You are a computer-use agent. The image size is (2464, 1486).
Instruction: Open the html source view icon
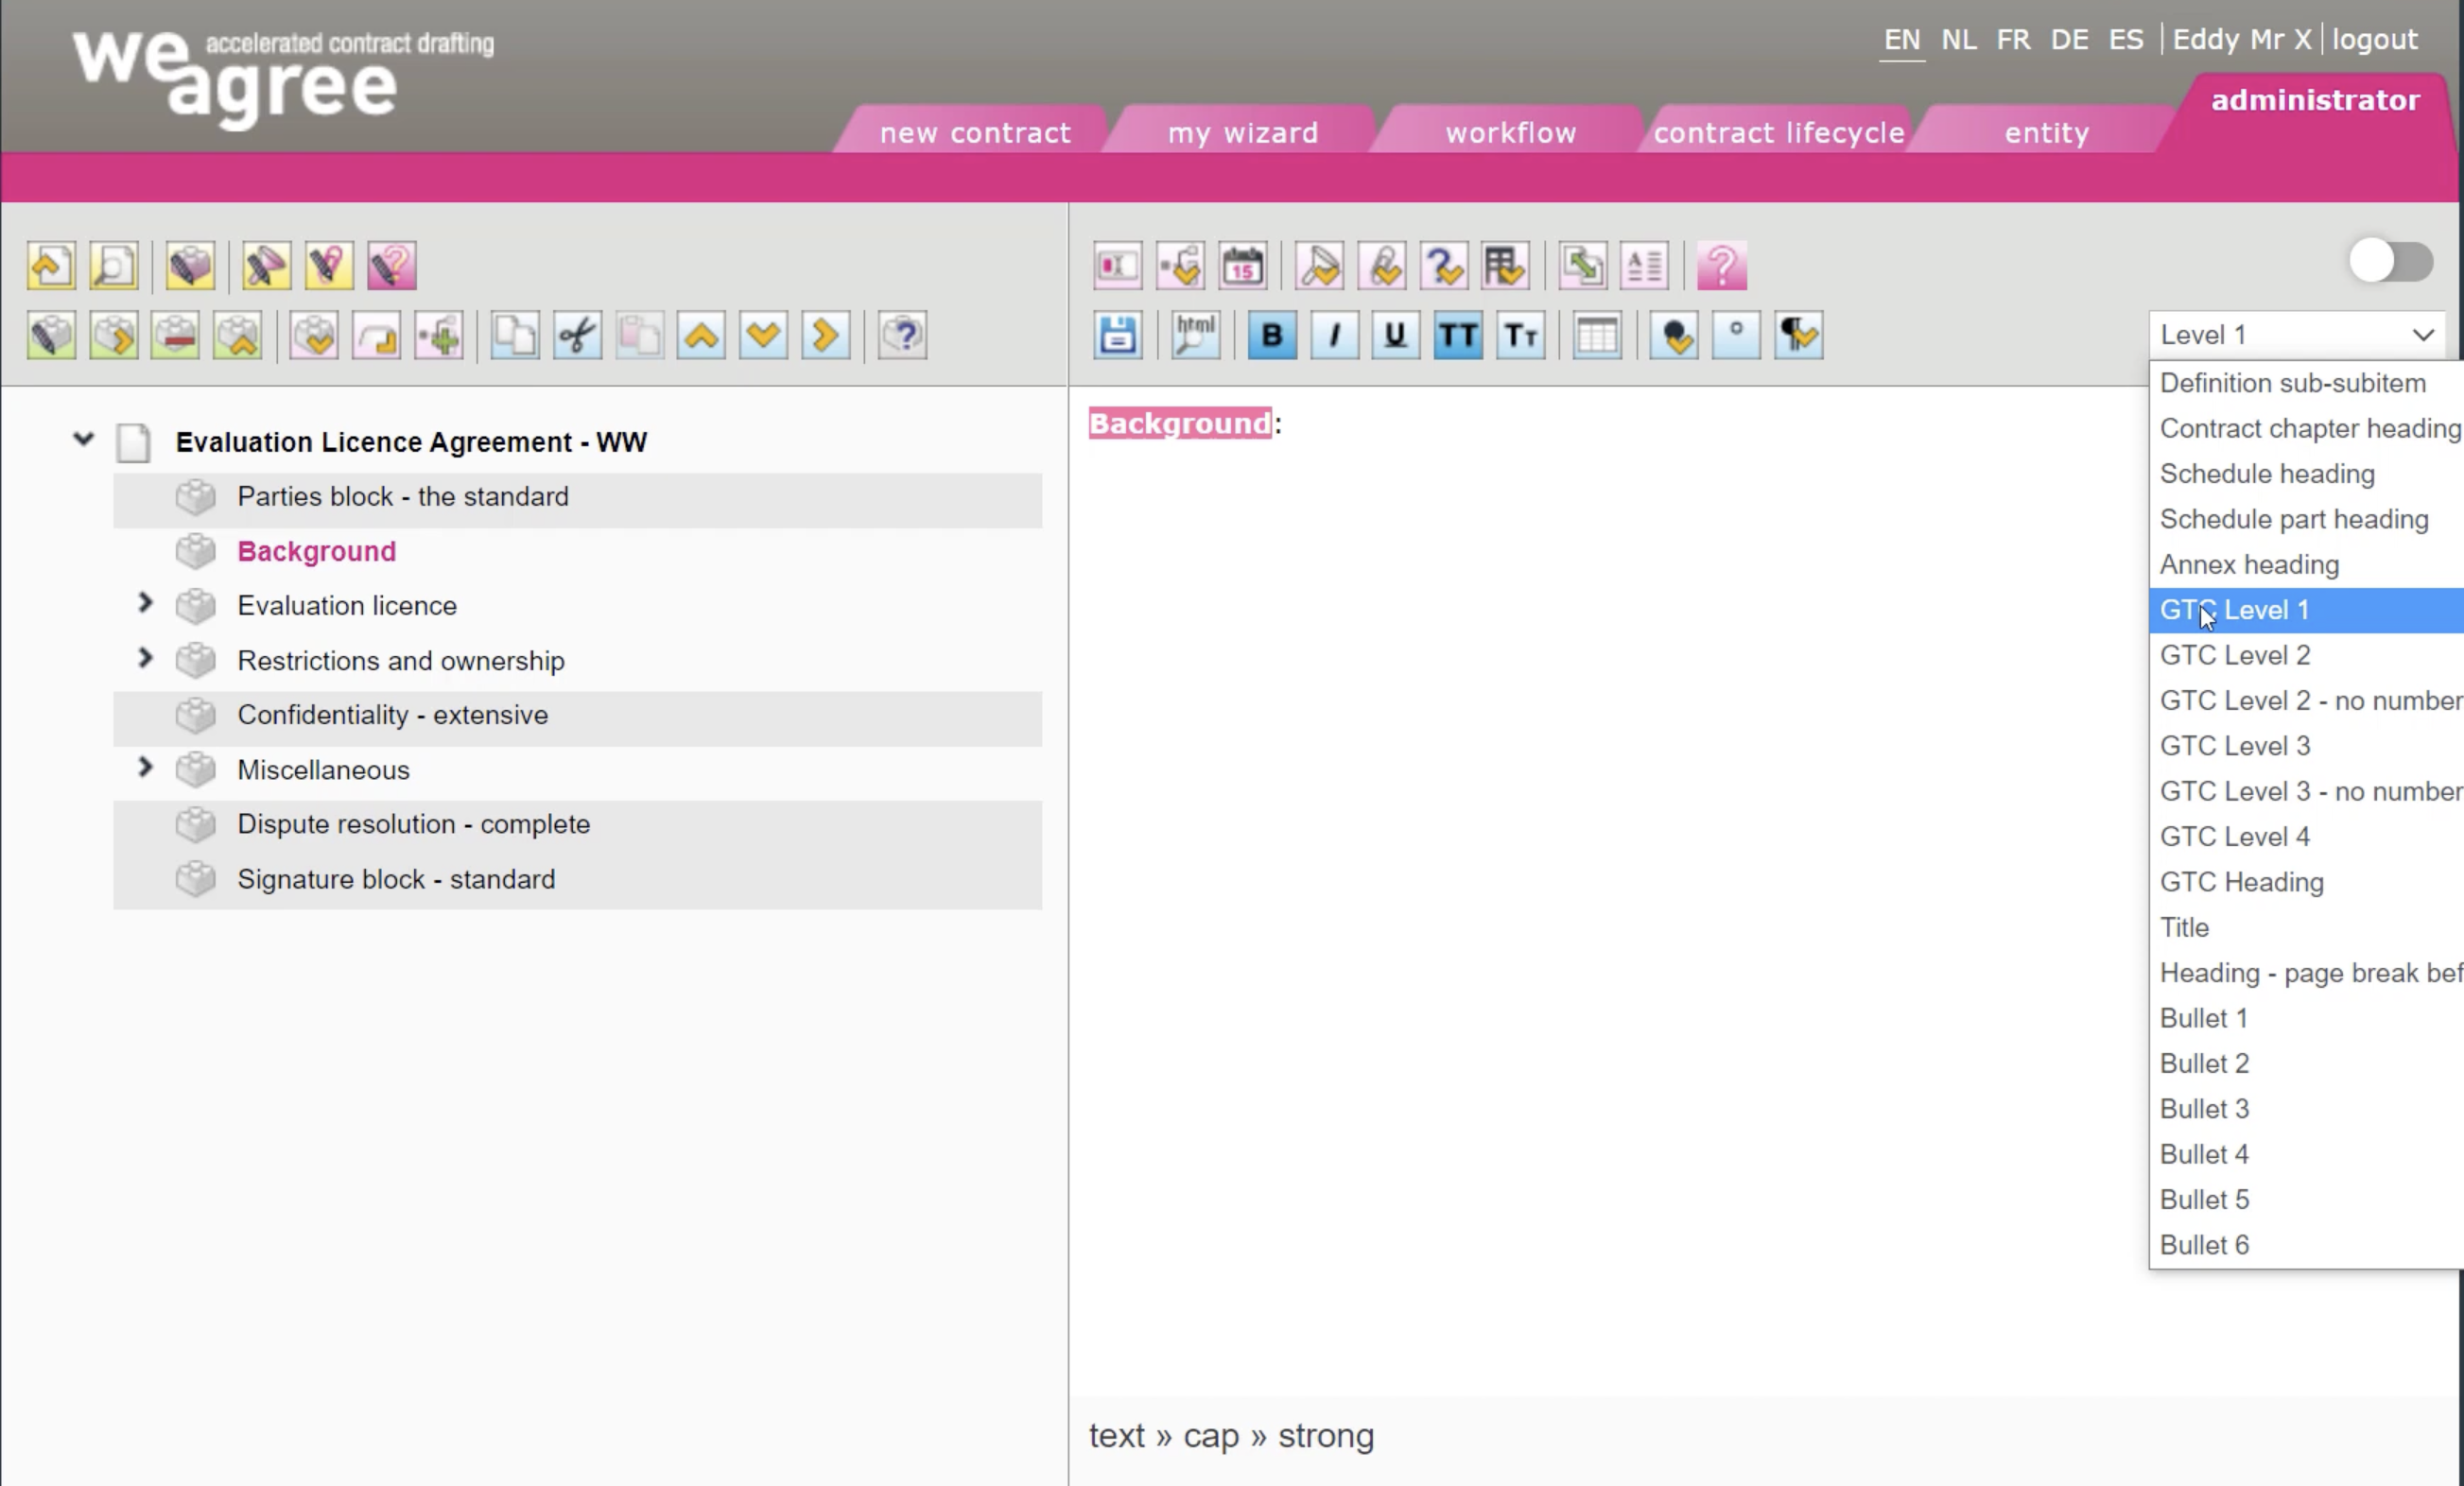click(x=1195, y=335)
